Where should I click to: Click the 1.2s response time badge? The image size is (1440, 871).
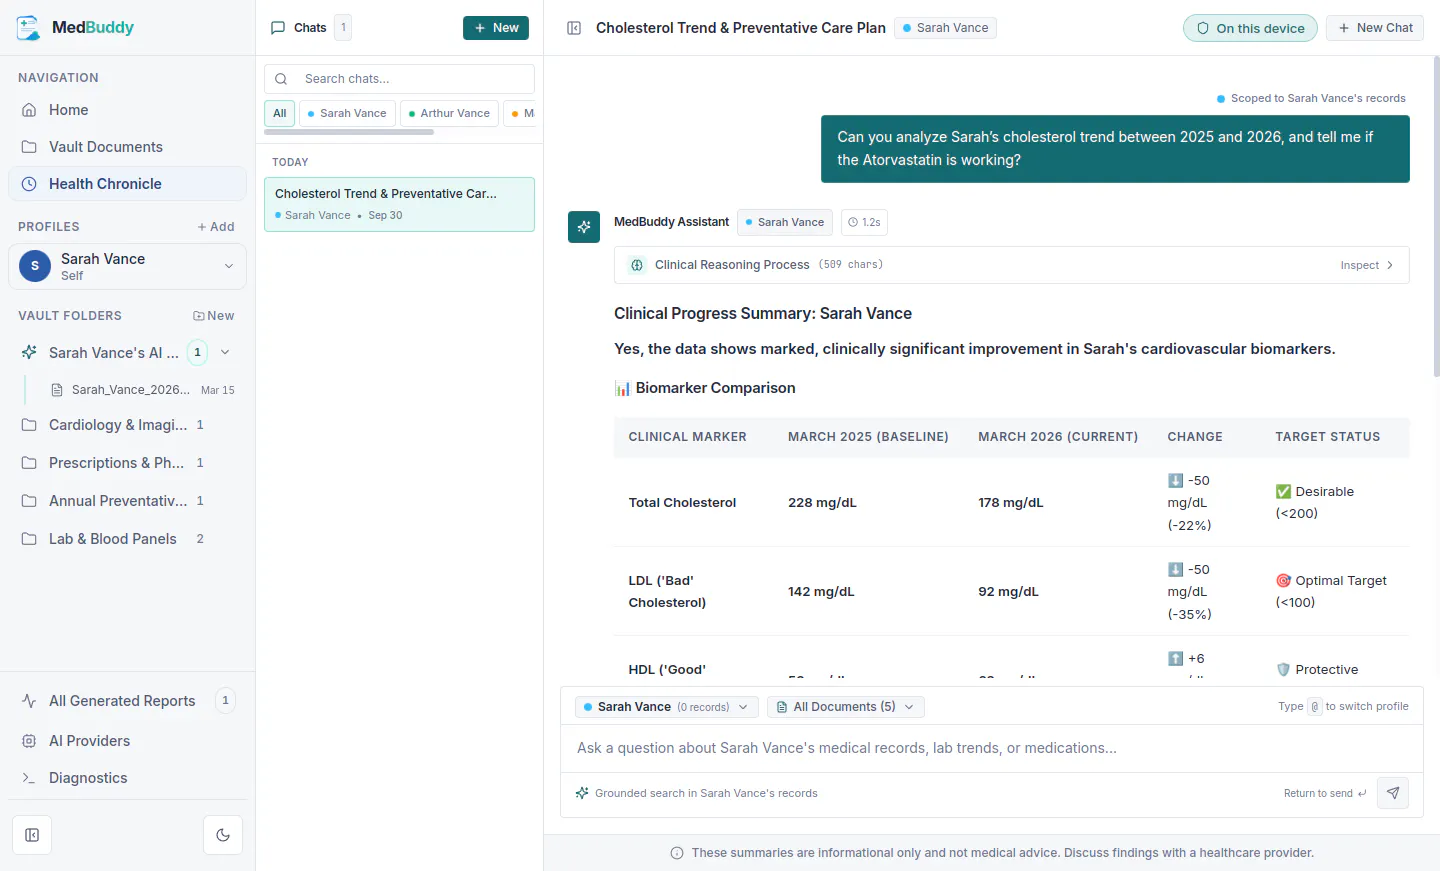[x=864, y=222]
